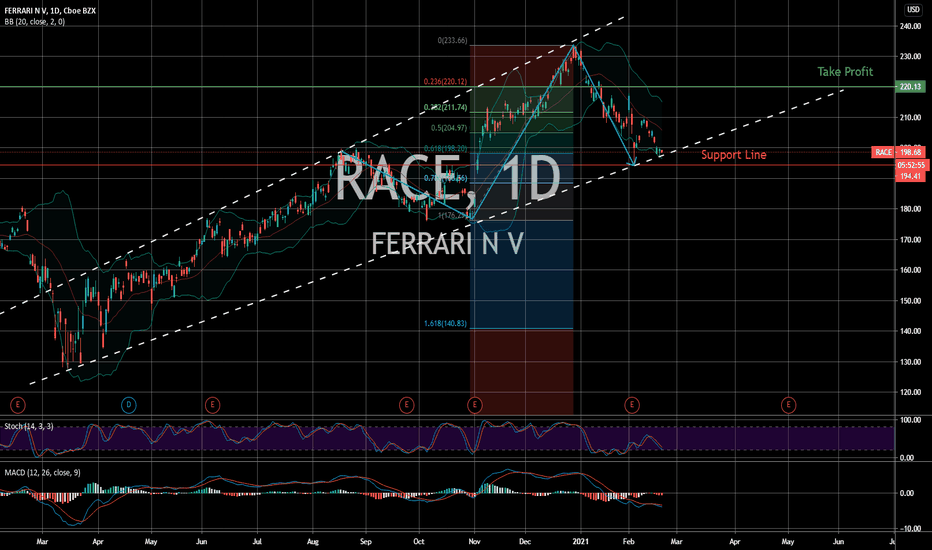The image size is (932, 550).
Task: Select the Support Line text label
Action: (x=733, y=155)
